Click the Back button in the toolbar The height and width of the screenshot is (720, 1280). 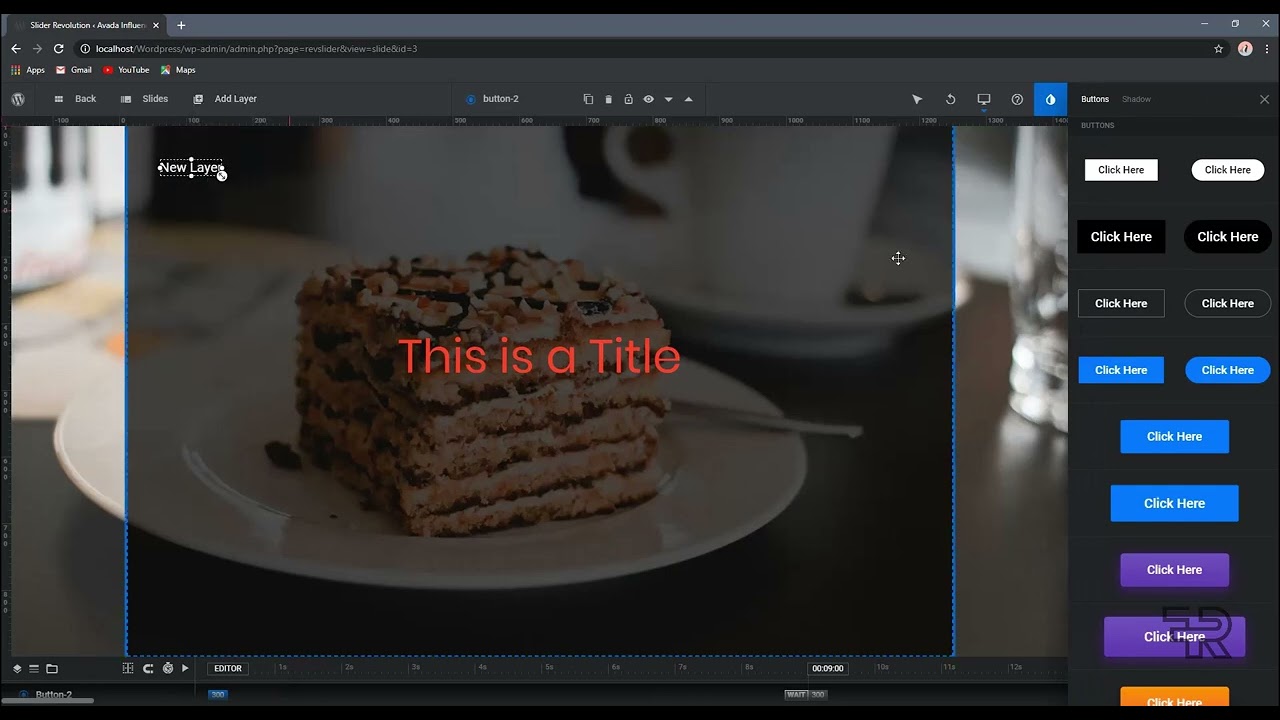point(75,99)
